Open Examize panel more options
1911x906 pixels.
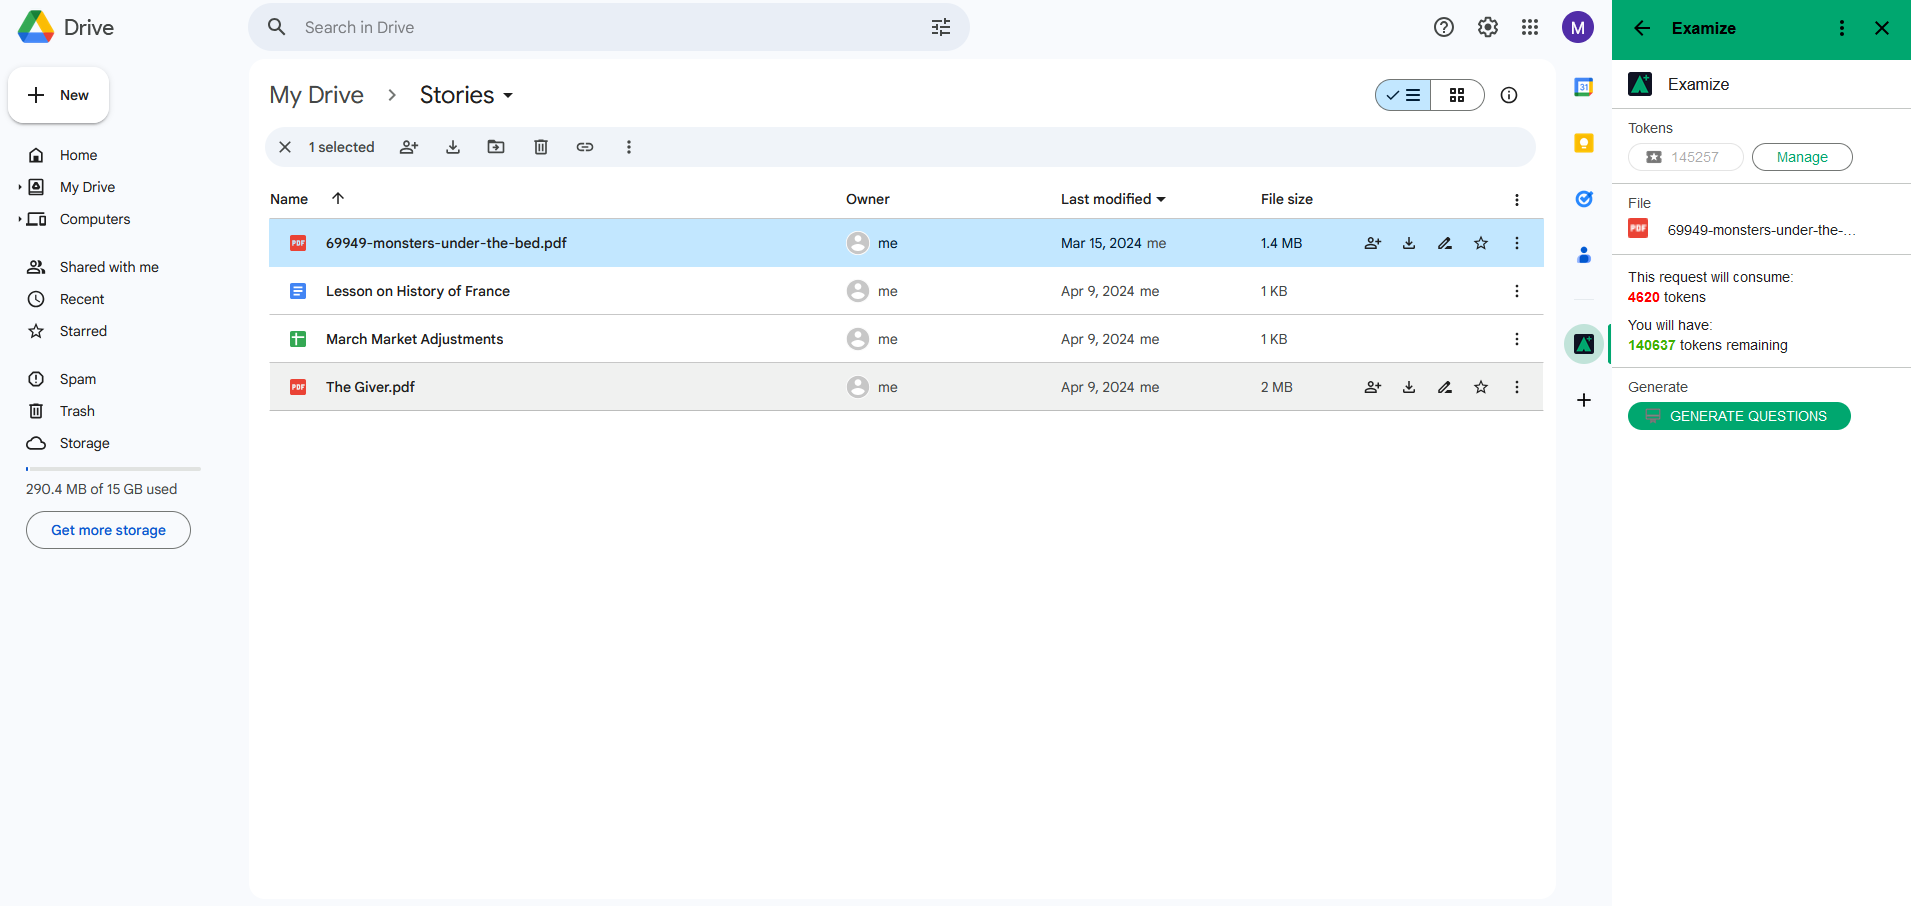pos(1842,28)
